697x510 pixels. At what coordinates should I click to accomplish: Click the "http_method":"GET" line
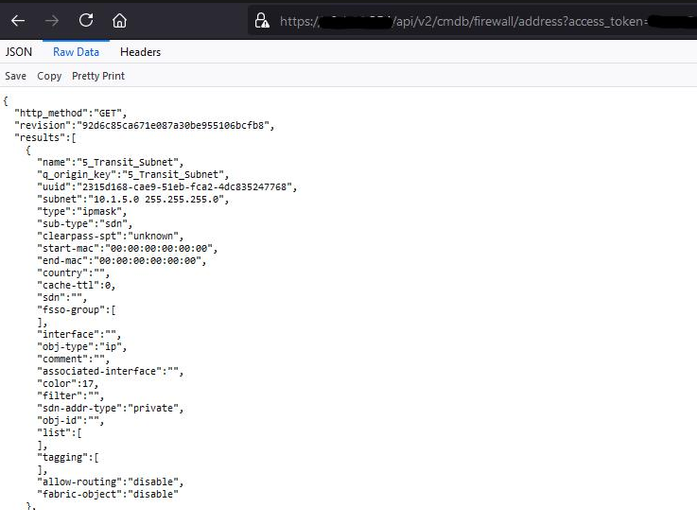pos(71,113)
